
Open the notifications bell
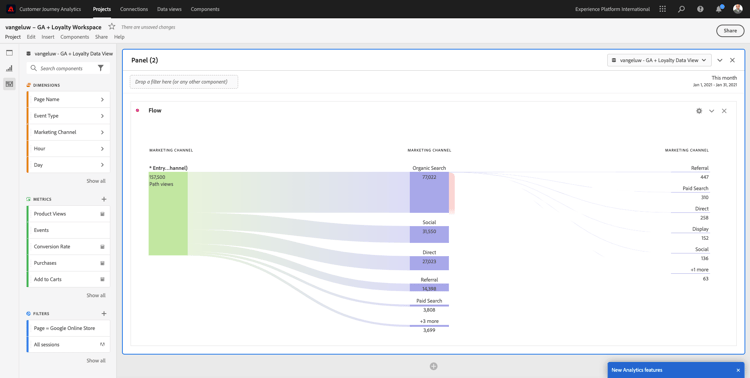point(719,9)
